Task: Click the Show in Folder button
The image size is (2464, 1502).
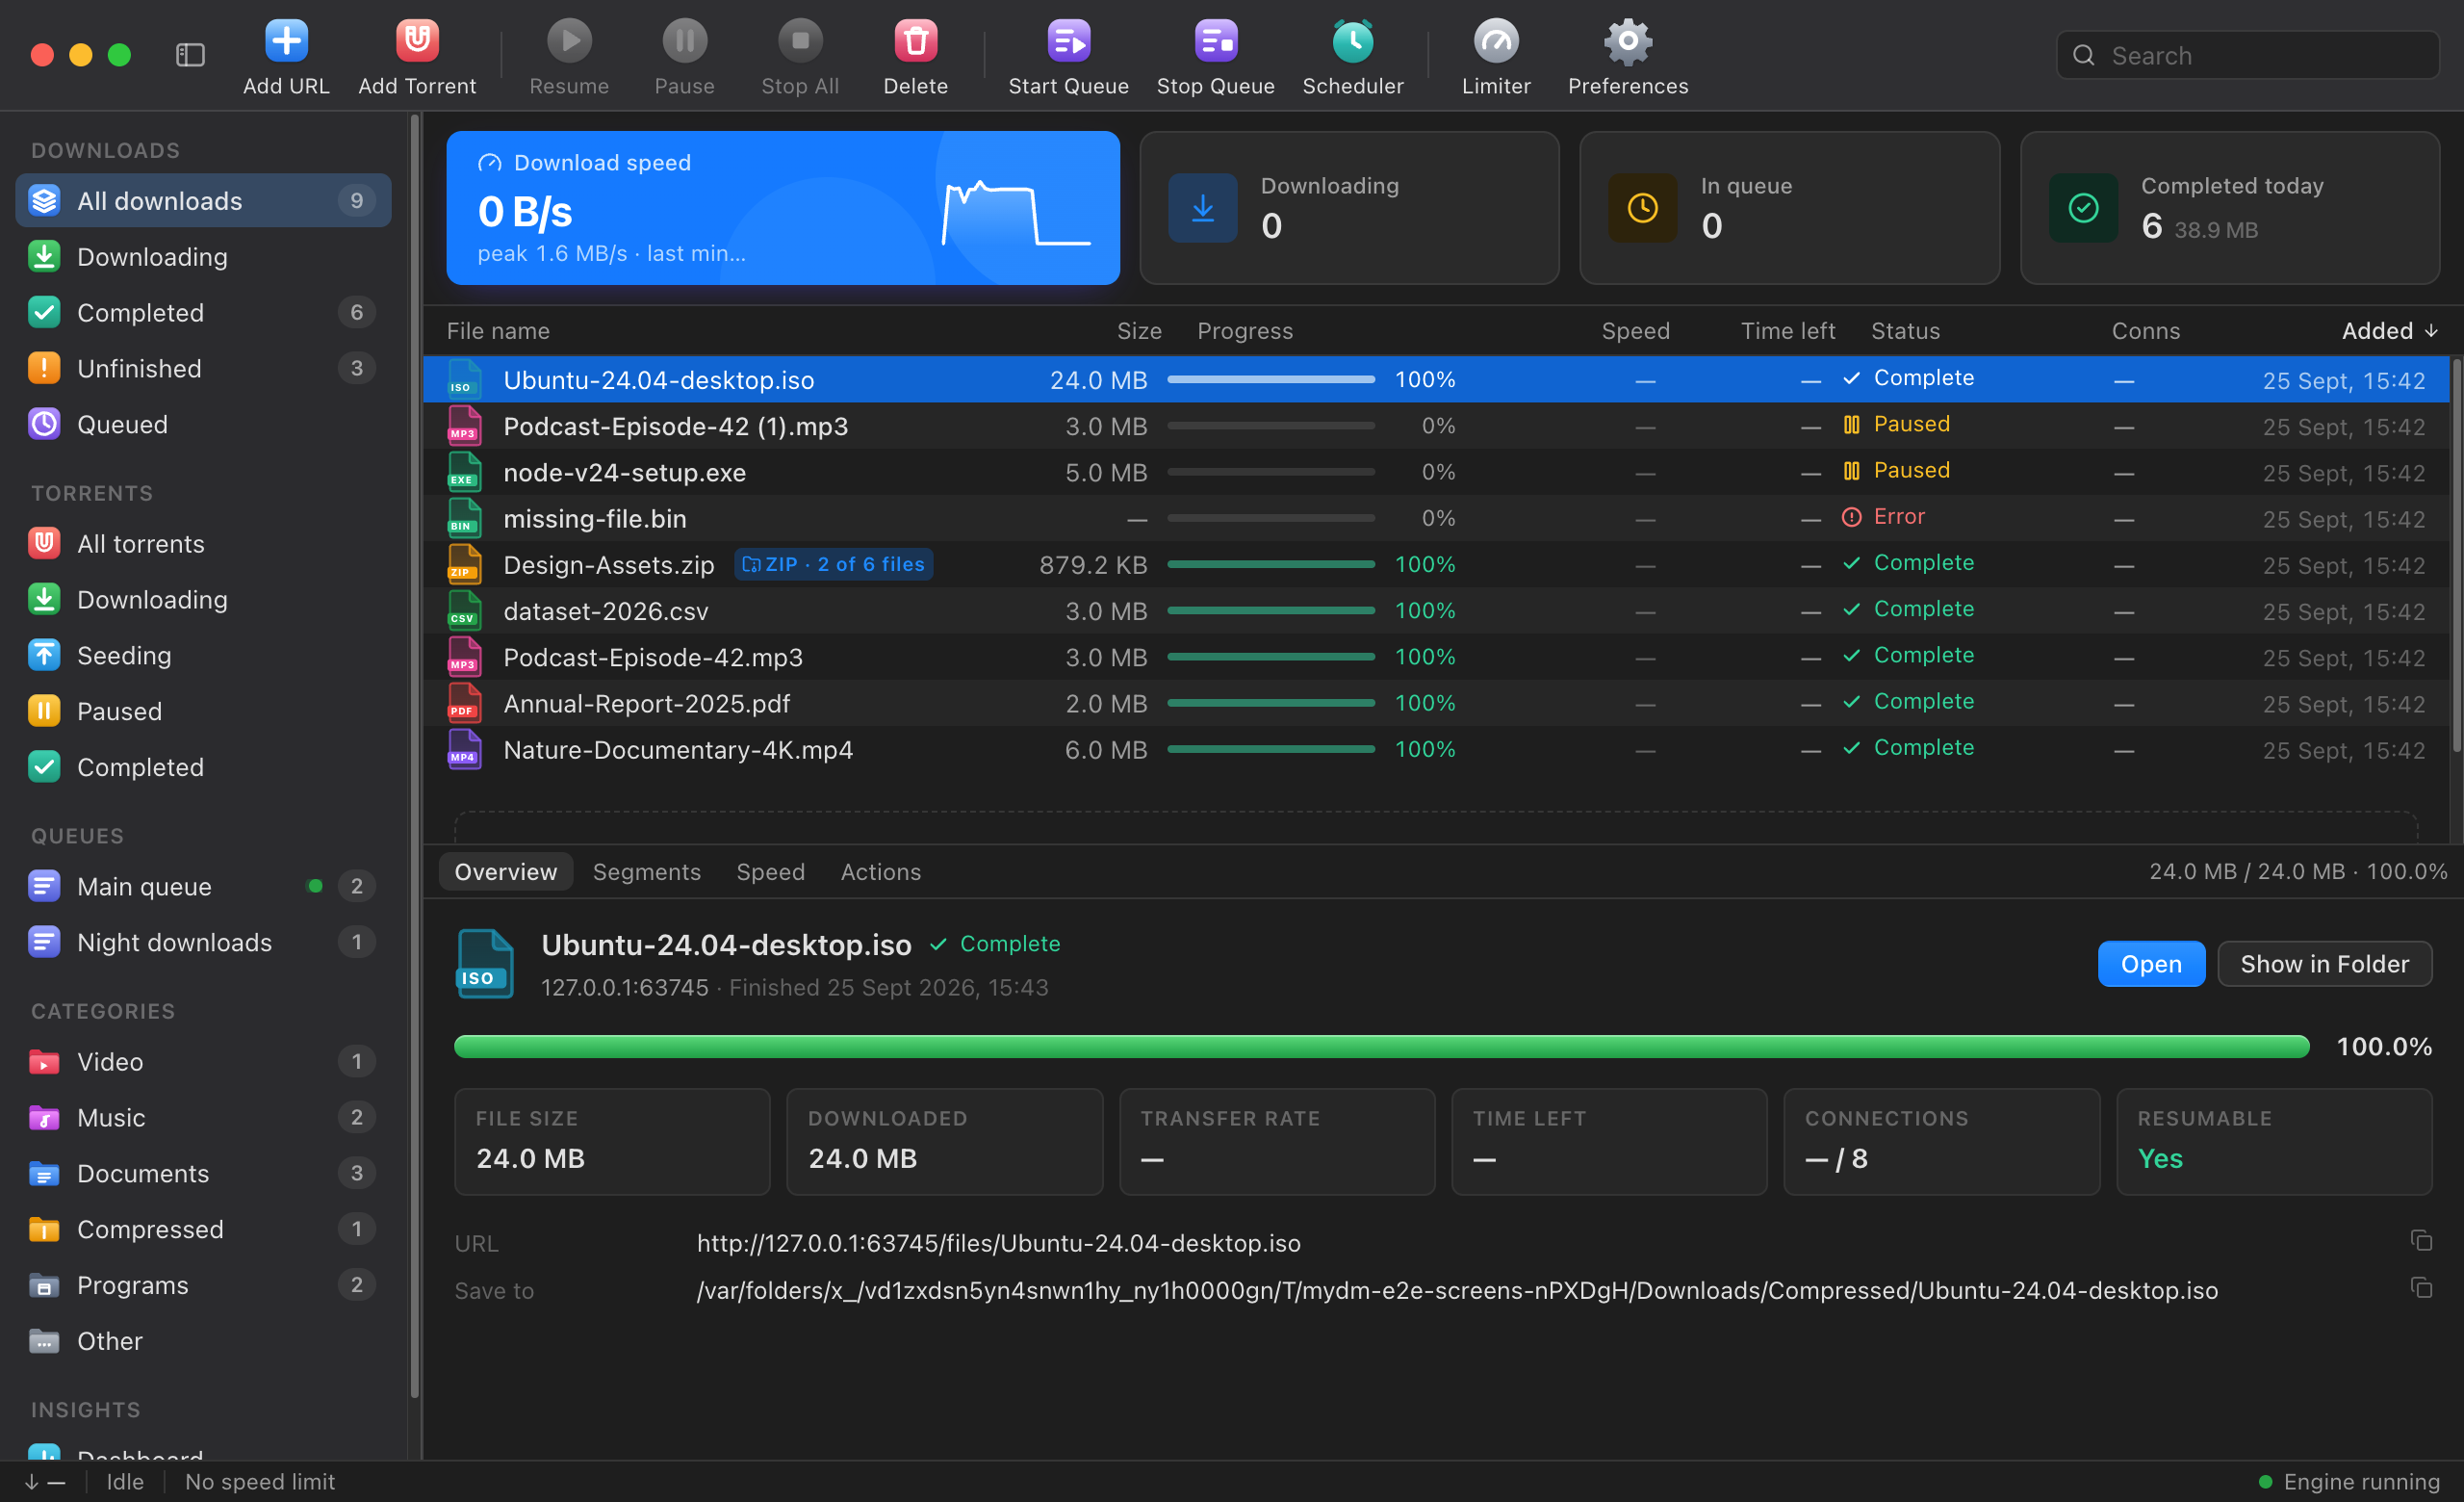Action: (2324, 964)
